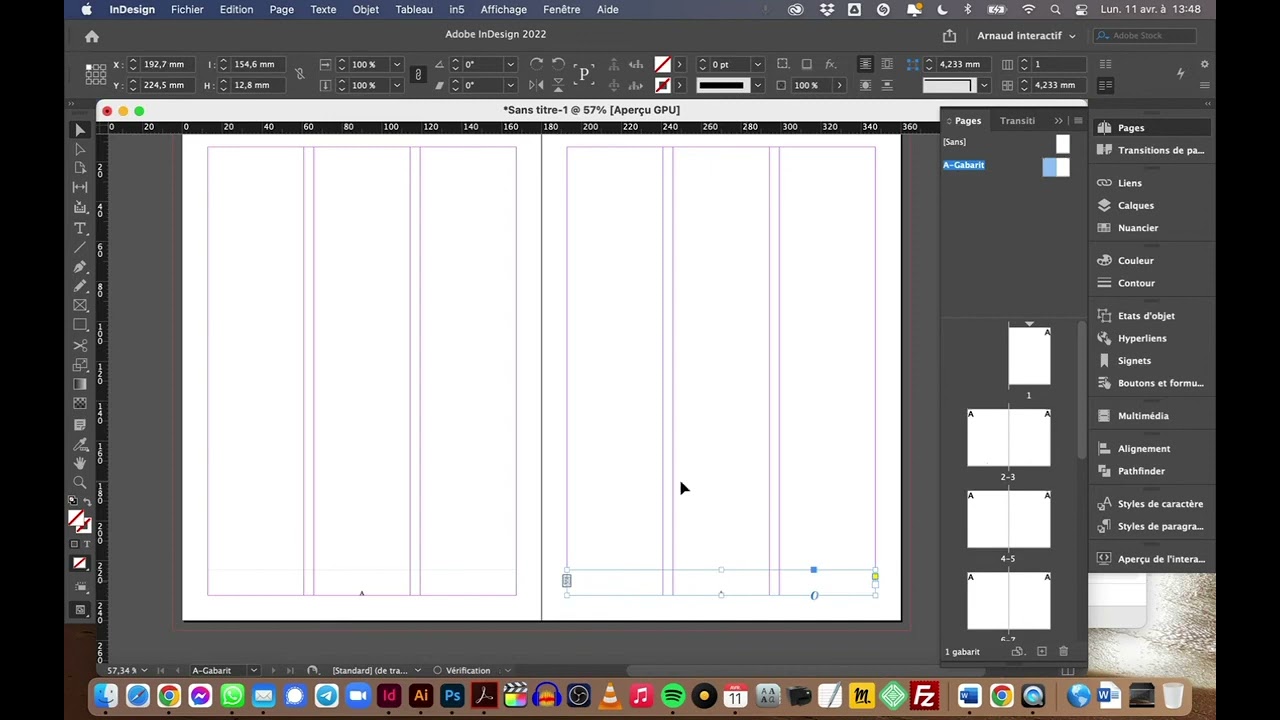Image resolution: width=1280 pixels, height=720 pixels.
Task: Click the Fill/Stroke swatch in toolbox
Action: click(80, 521)
